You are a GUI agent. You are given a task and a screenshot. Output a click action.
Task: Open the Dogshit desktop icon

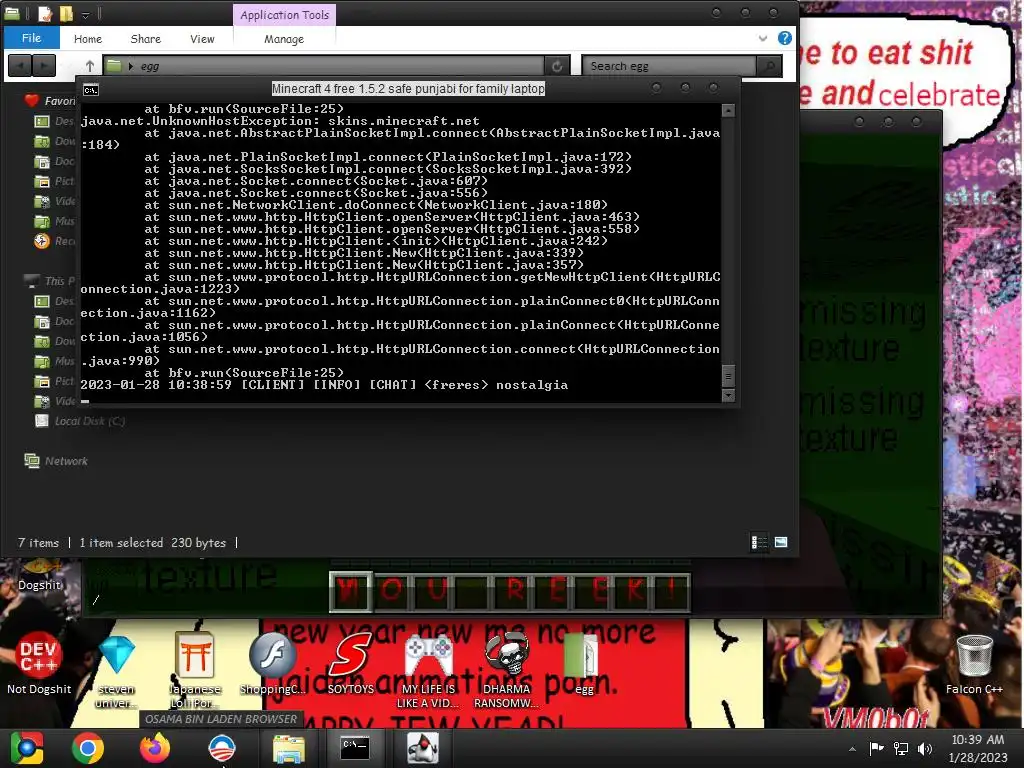pyautogui.click(x=39, y=575)
